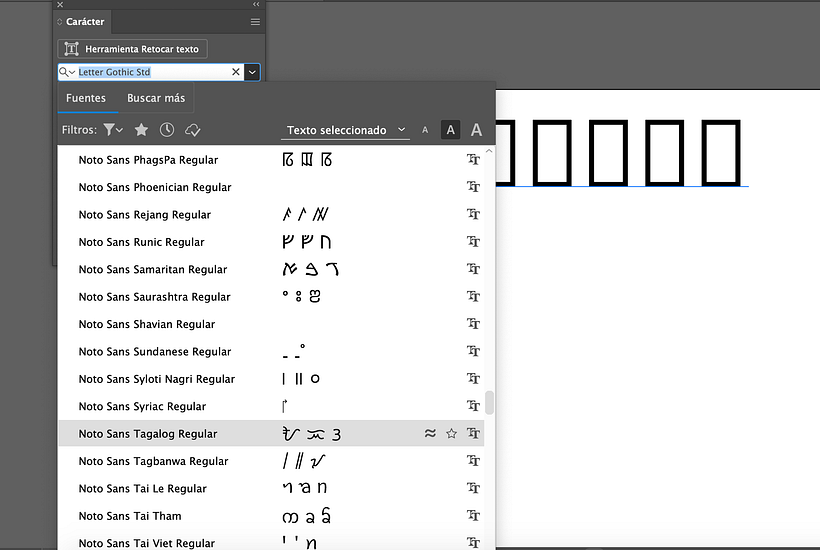This screenshot has width=820, height=550.
Task: Clear the font search field
Action: 236,72
